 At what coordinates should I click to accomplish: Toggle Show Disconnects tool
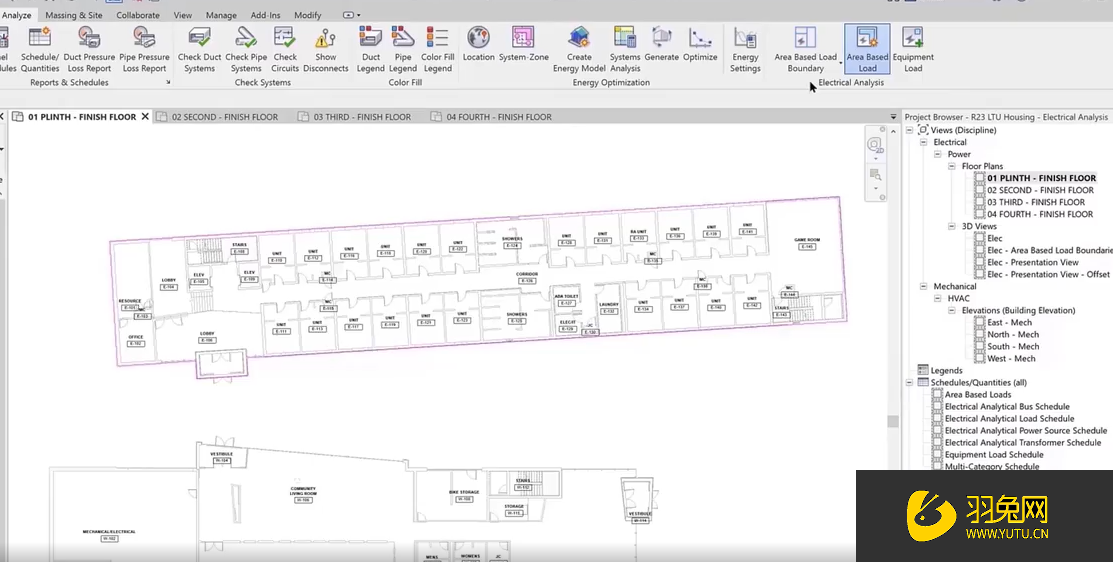(326, 49)
